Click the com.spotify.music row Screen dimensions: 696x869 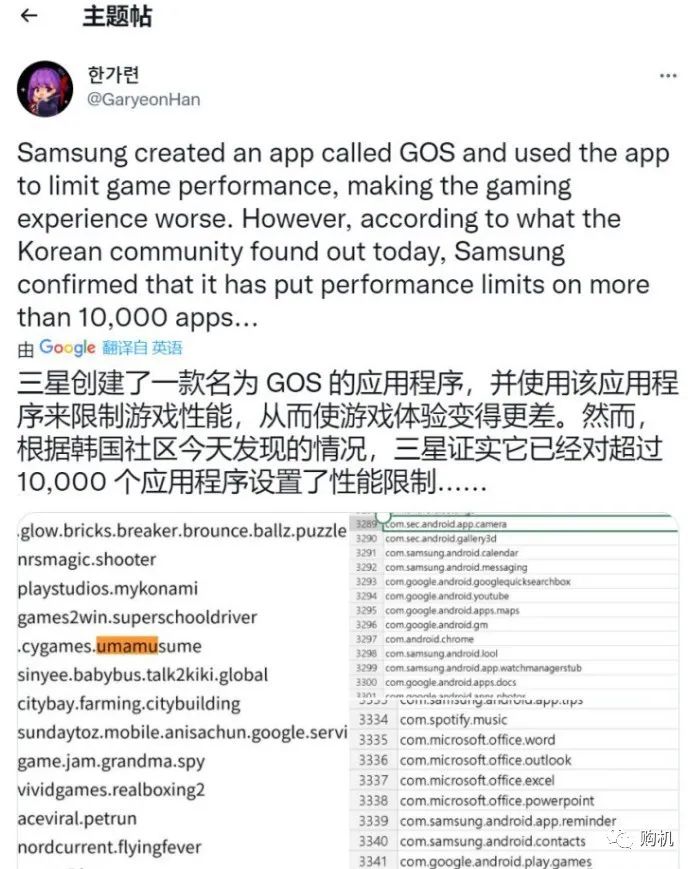coord(514,720)
